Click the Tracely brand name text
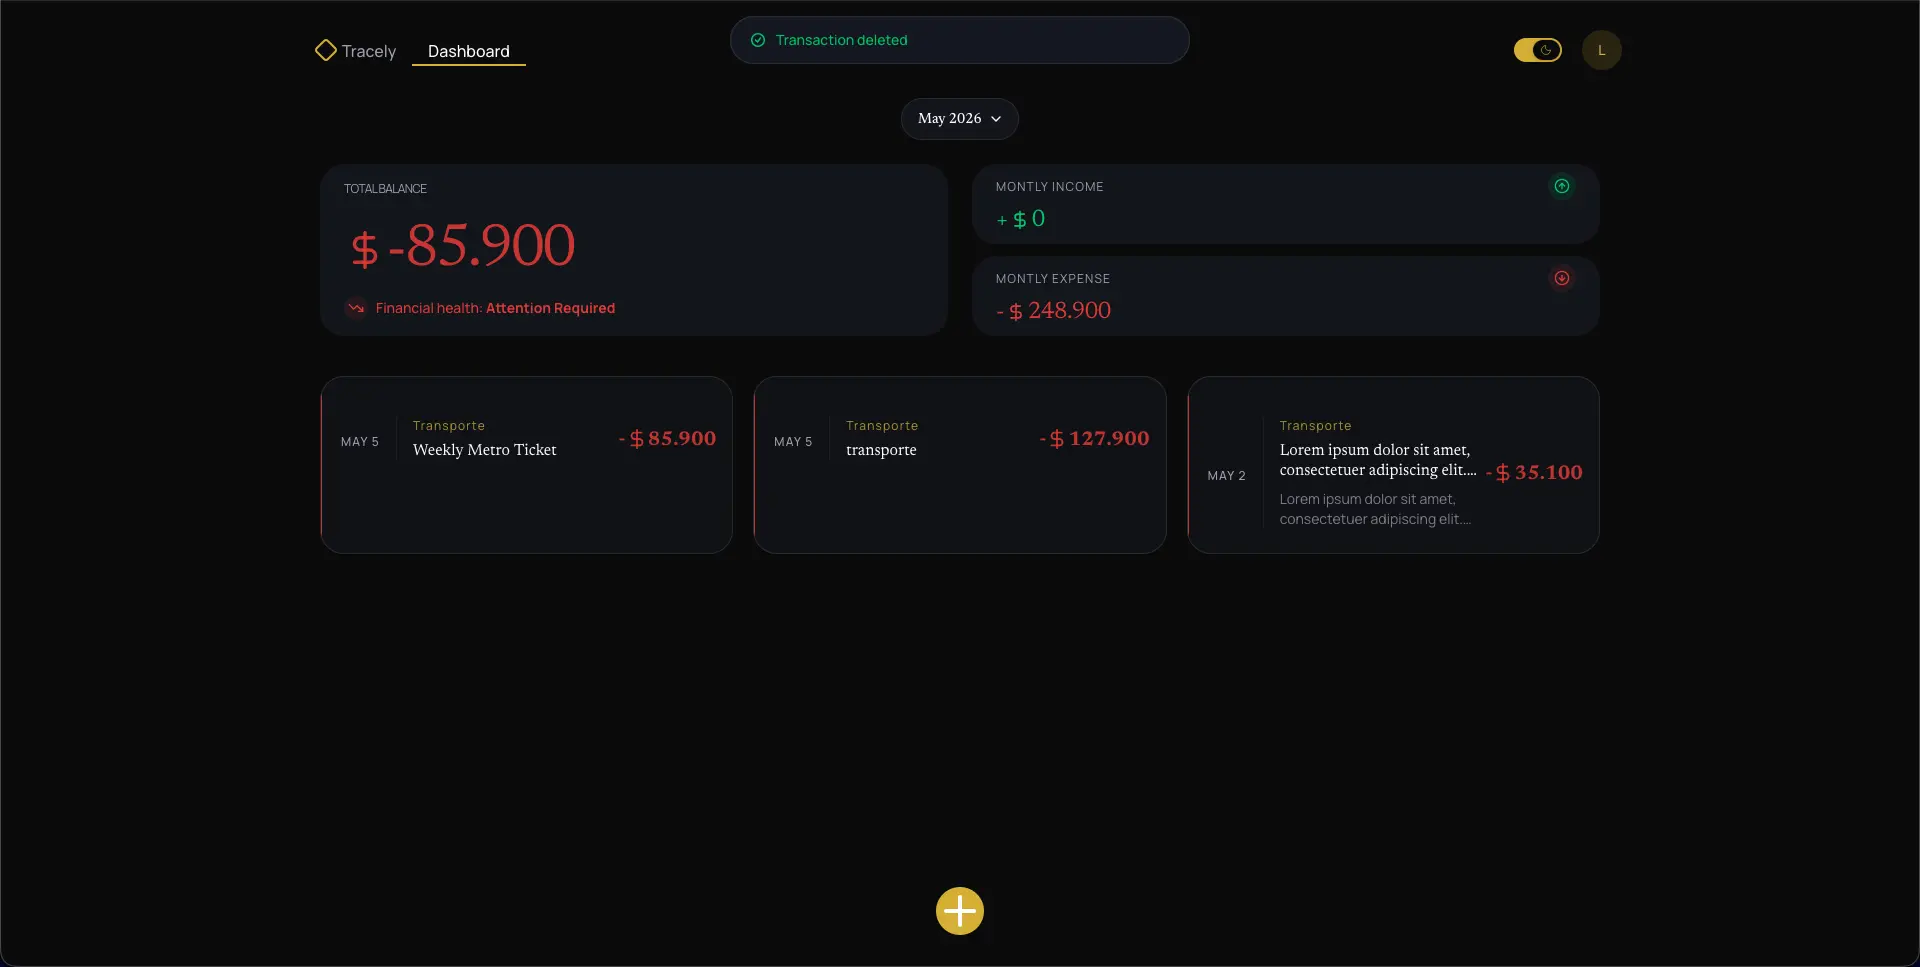The image size is (1920, 967). tap(369, 51)
